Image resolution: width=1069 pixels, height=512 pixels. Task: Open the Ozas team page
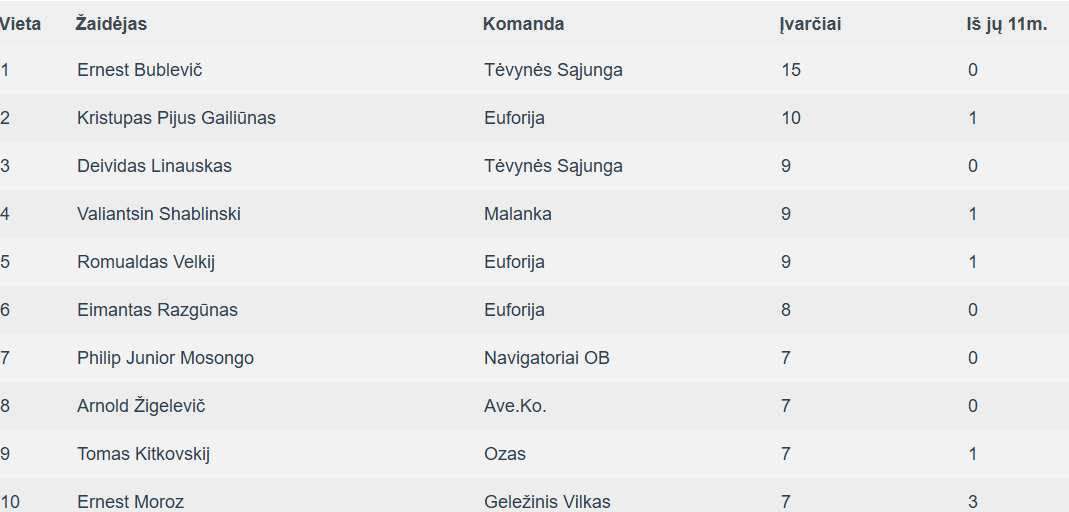point(505,454)
